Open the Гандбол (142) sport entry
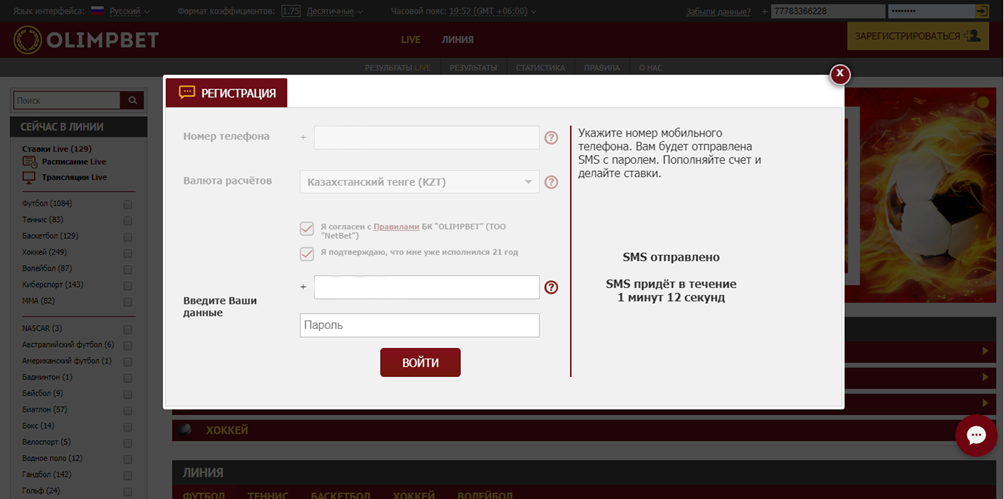The height and width of the screenshot is (499, 1004). coord(47,475)
